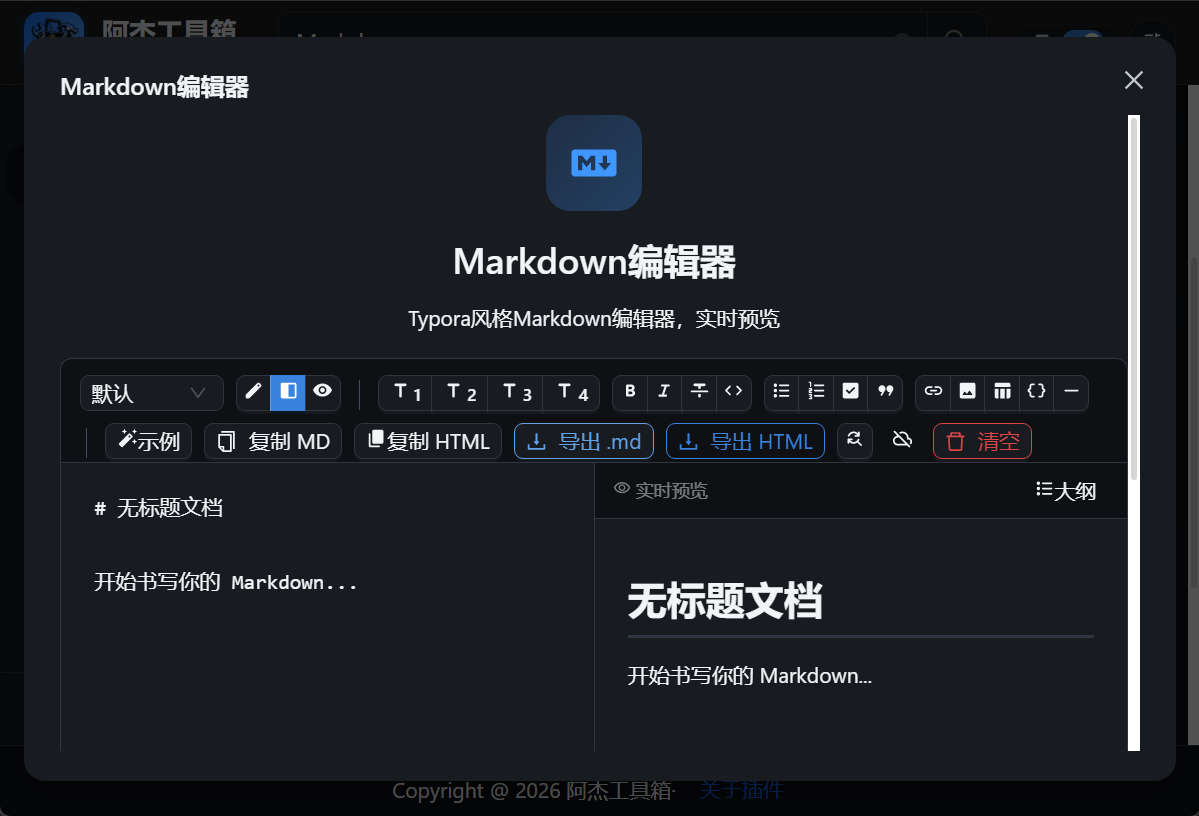Open 关于插件 link in footer
The image size is (1199, 816).
741,790
